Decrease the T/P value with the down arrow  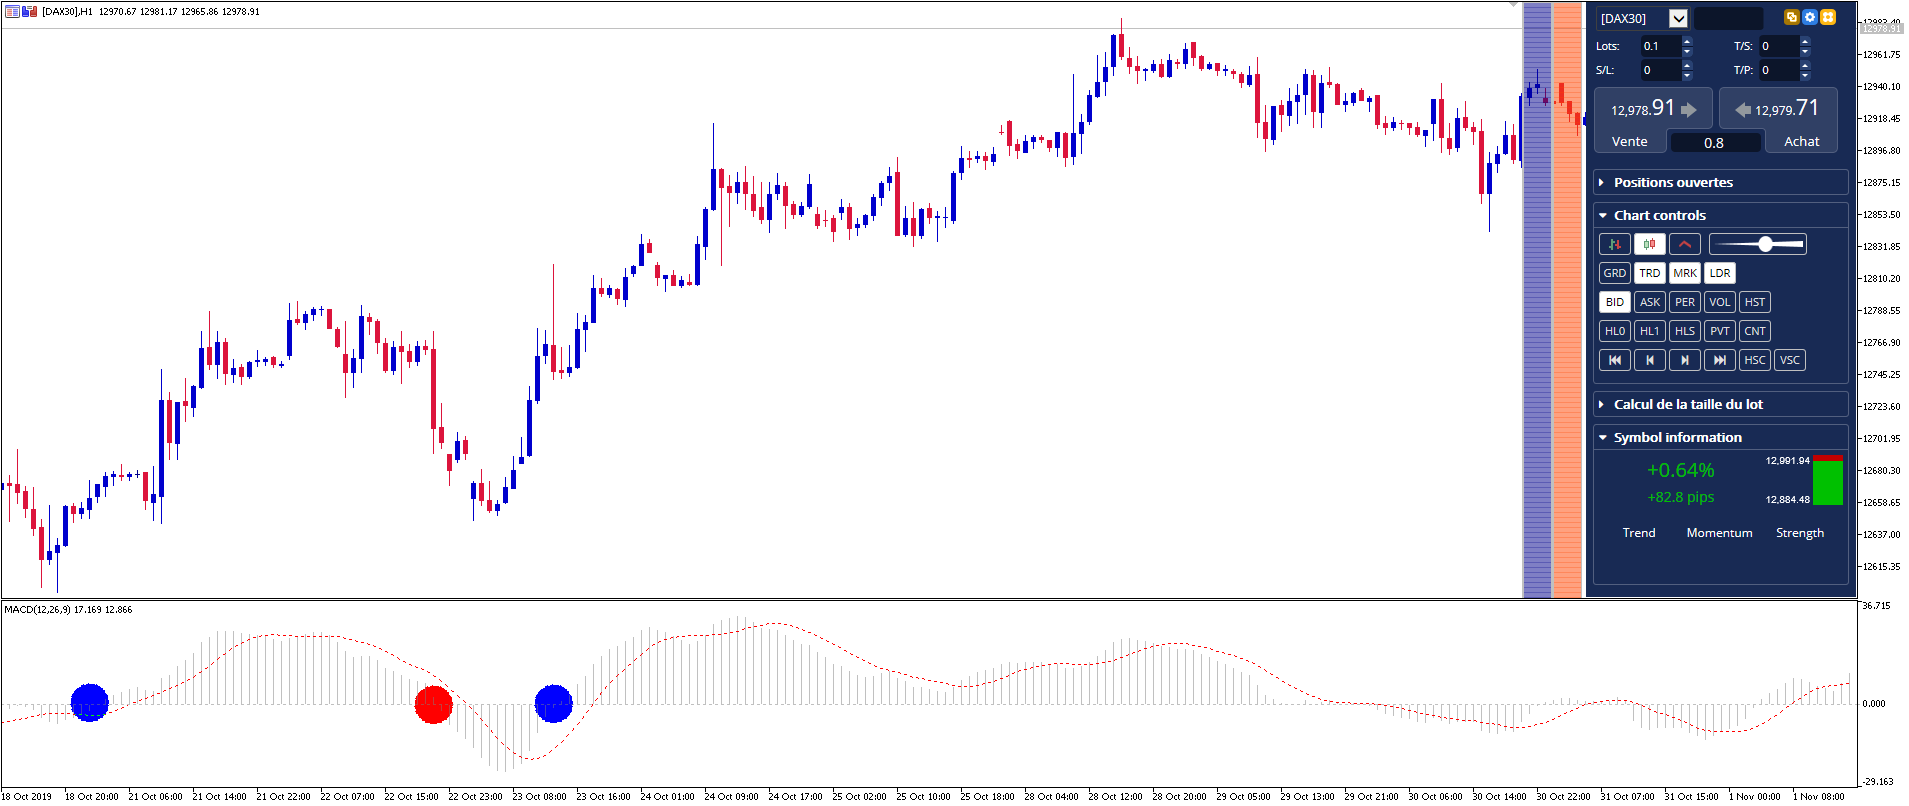pos(1805,75)
